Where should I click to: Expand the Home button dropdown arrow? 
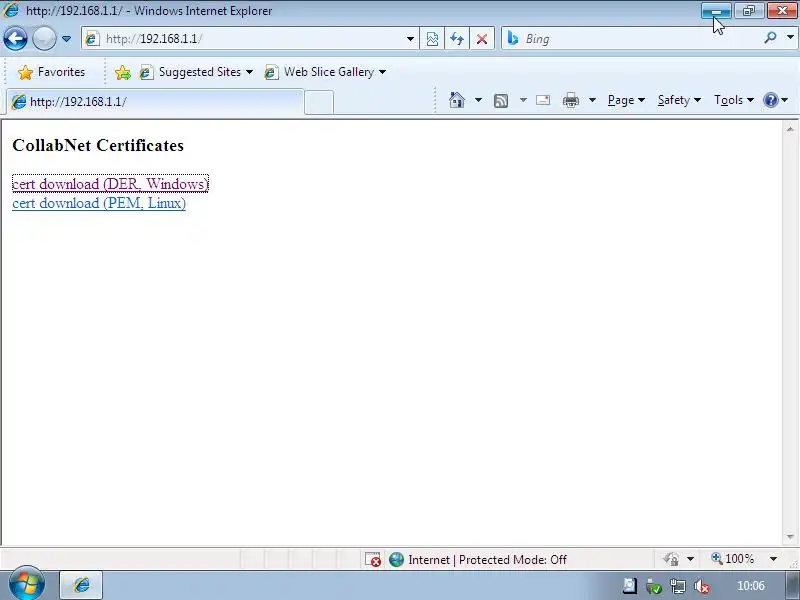click(x=478, y=100)
